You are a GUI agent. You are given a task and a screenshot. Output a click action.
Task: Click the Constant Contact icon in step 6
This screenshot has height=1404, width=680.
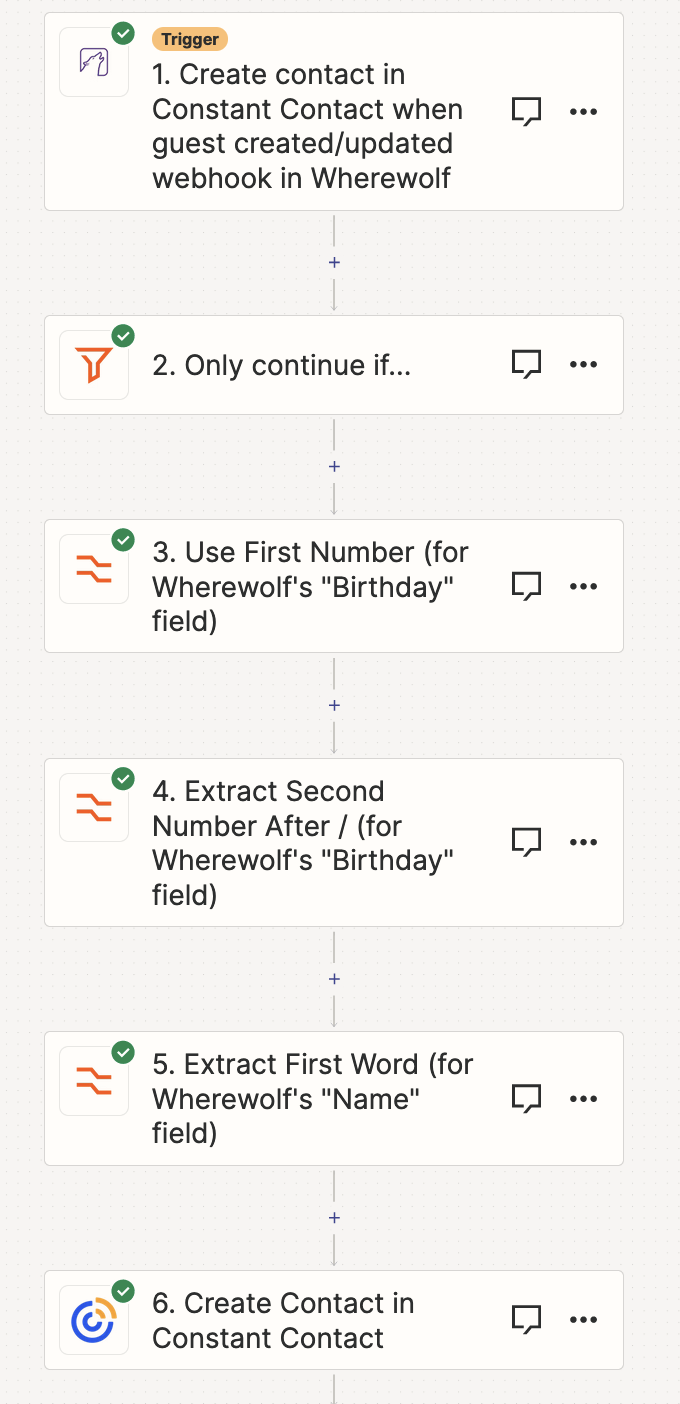(x=94, y=1320)
